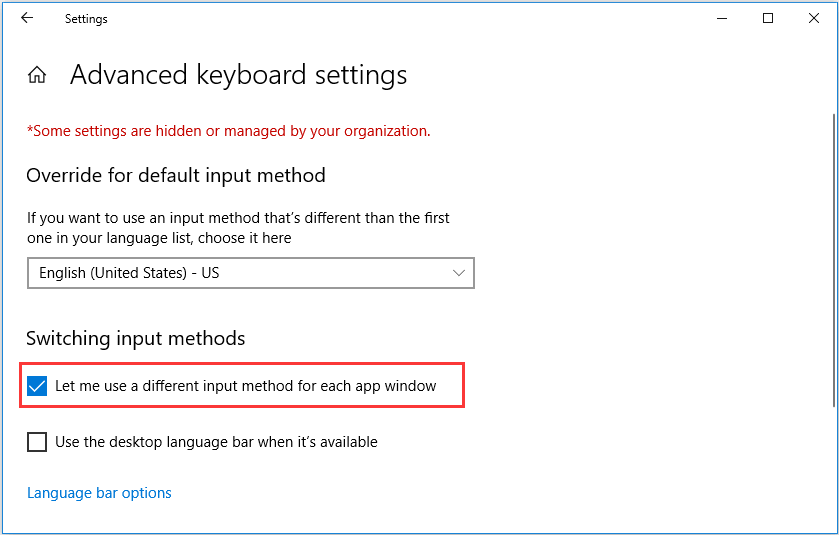Click the red managed-by-organization notice

pos(229,131)
